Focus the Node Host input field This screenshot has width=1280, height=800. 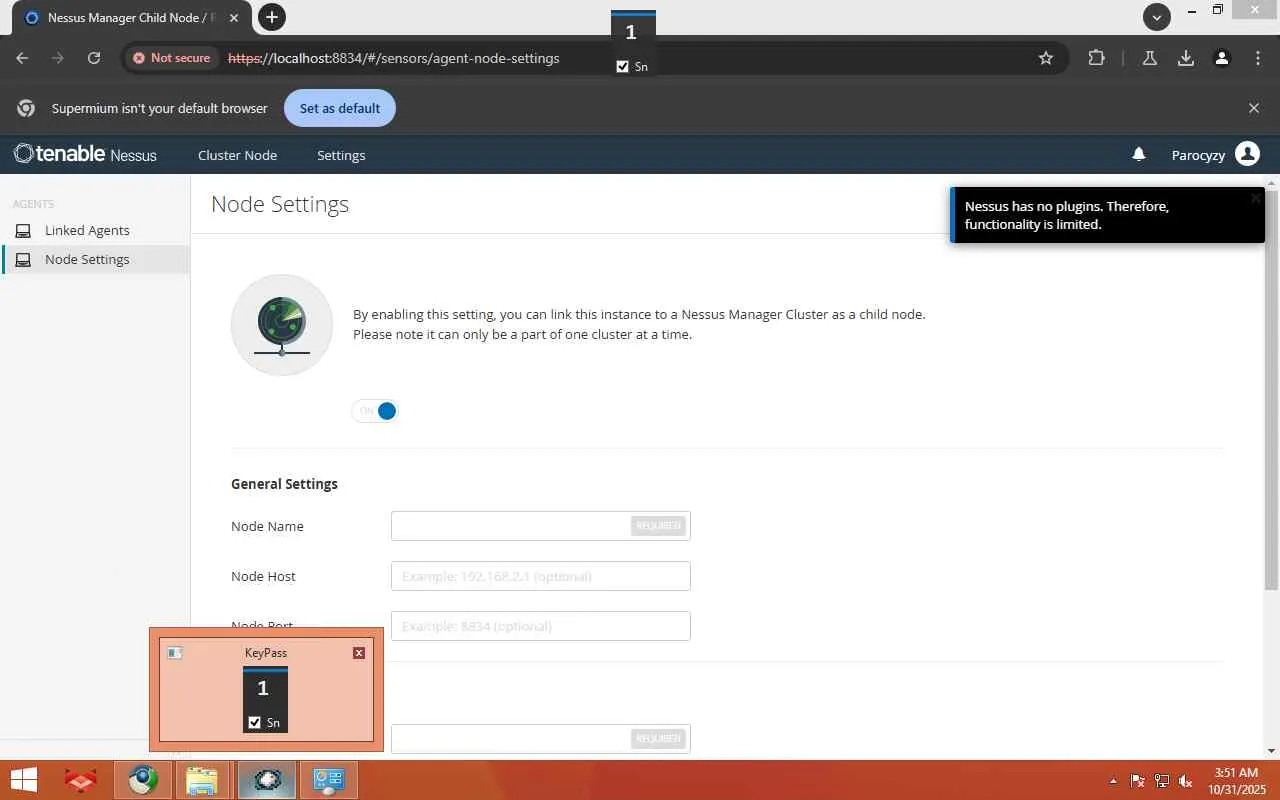(x=540, y=576)
